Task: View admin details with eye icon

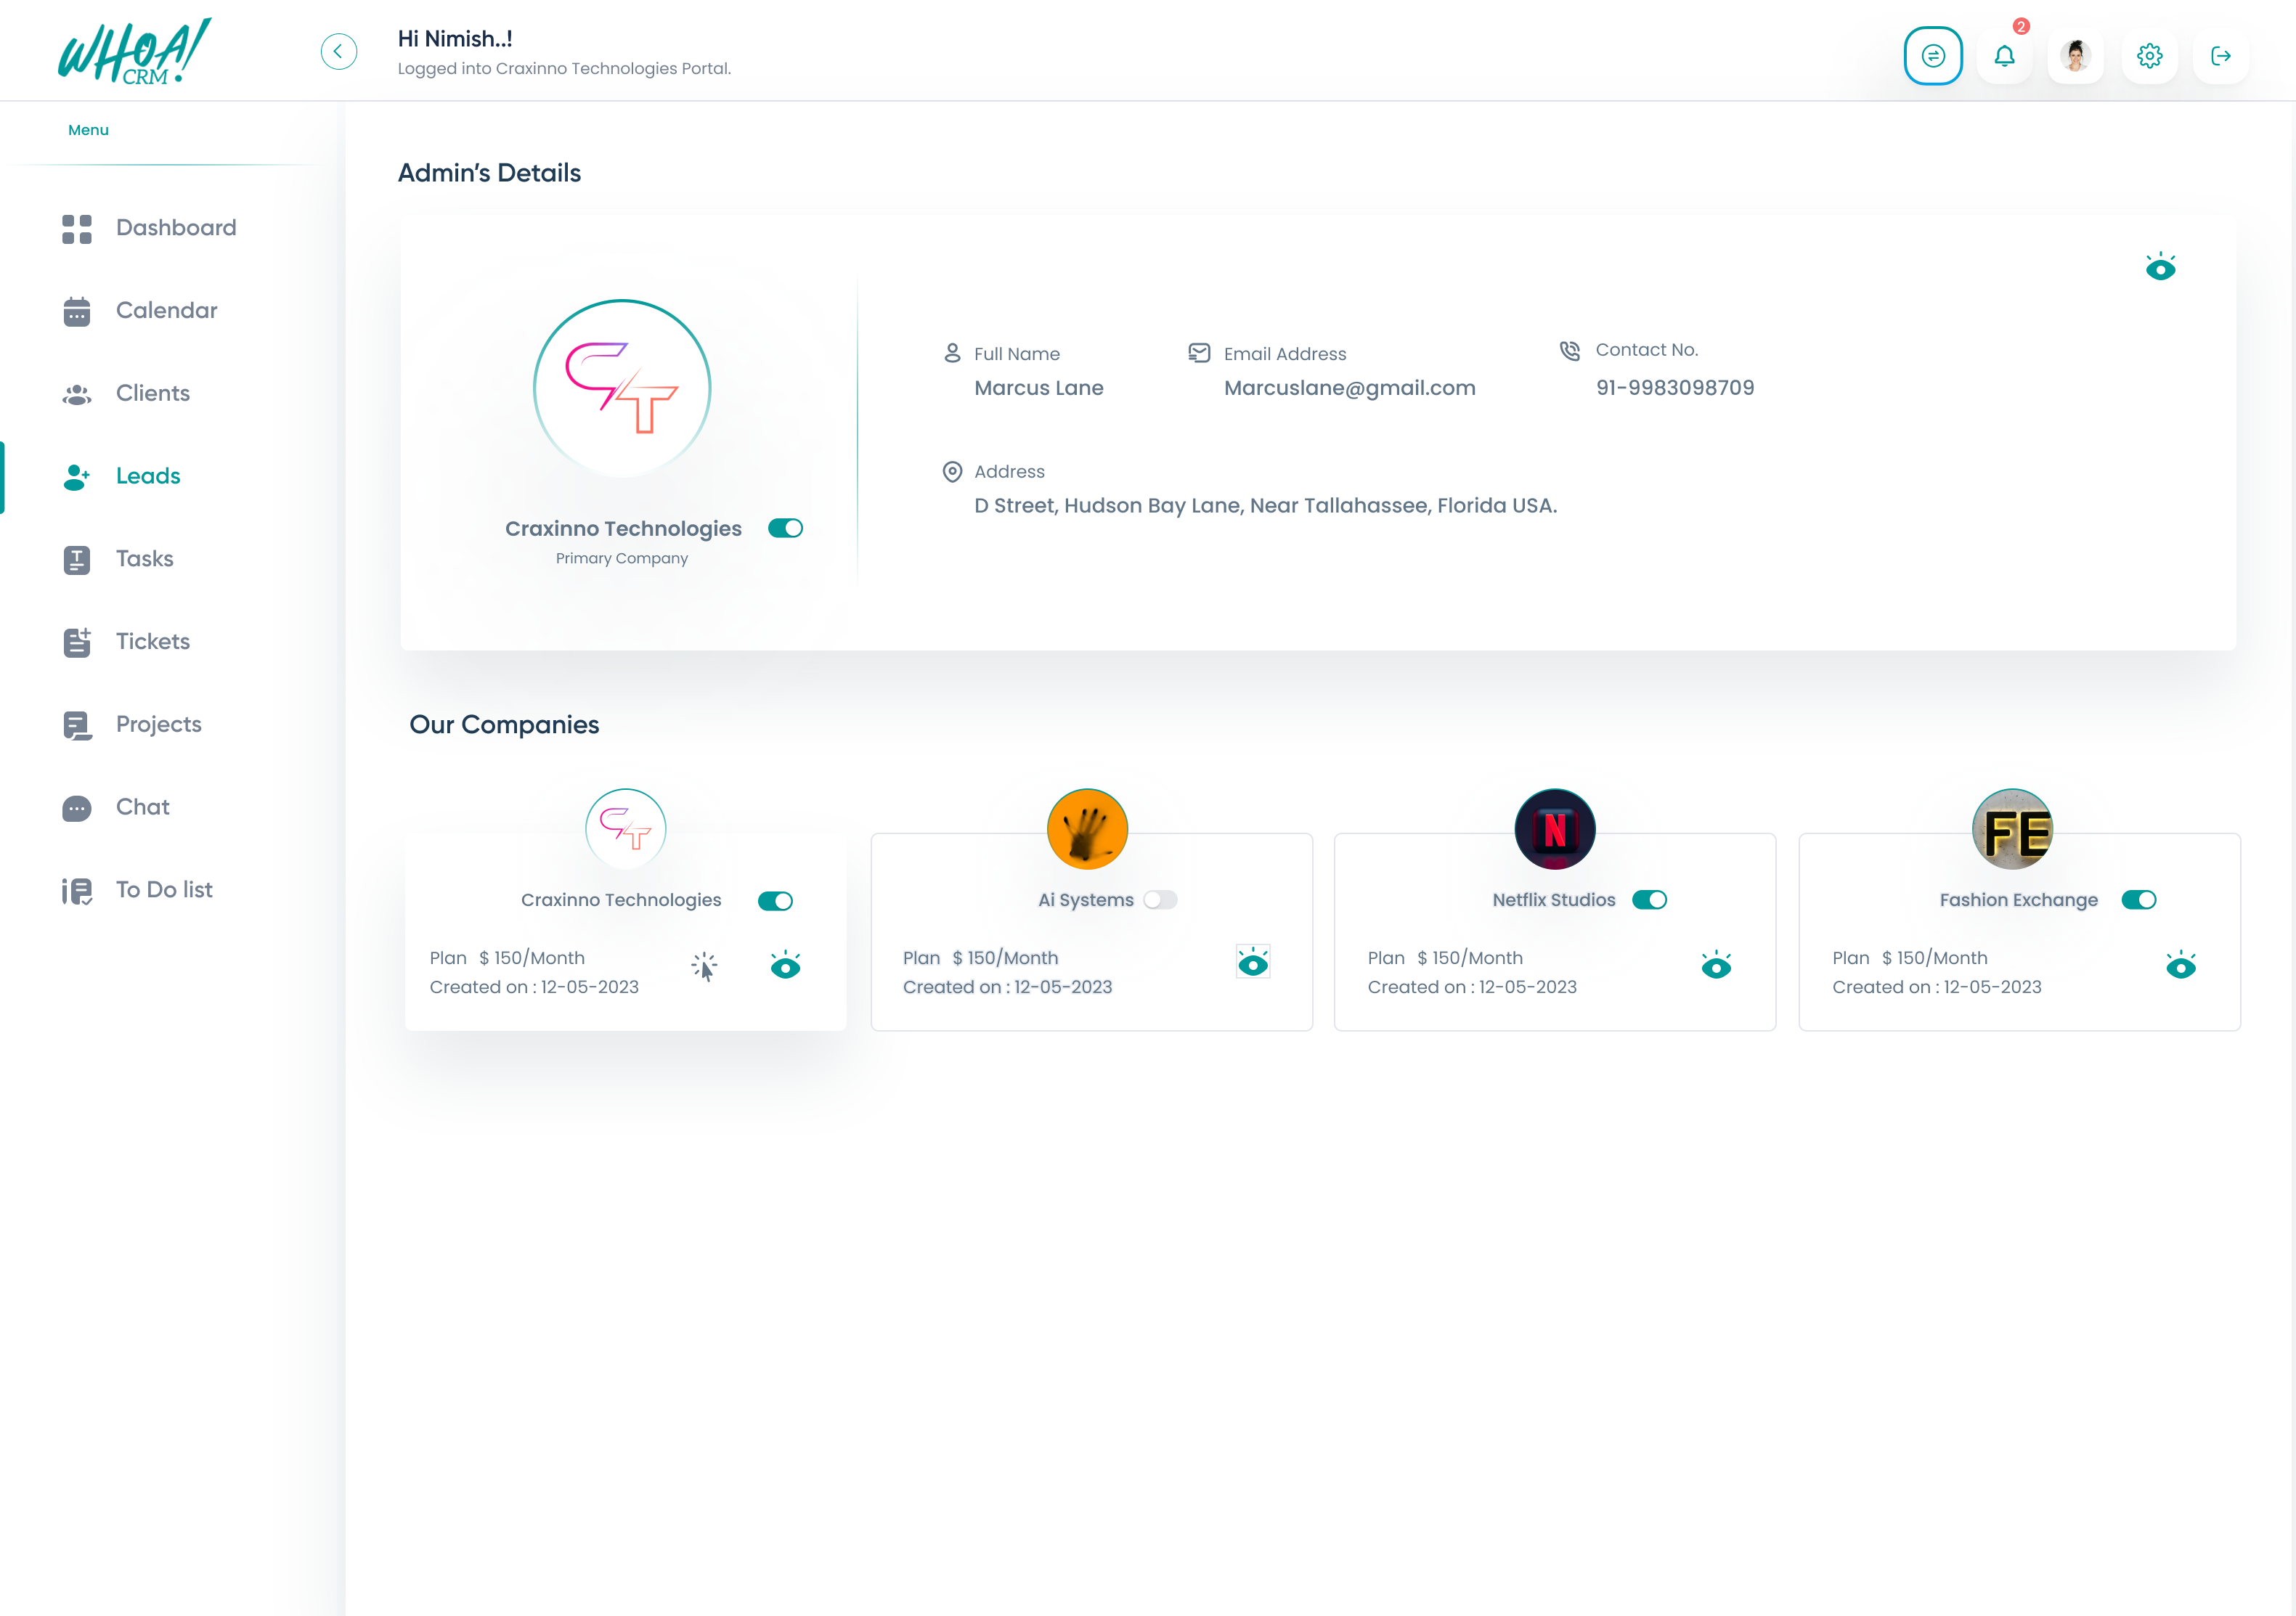Action: tap(2161, 266)
